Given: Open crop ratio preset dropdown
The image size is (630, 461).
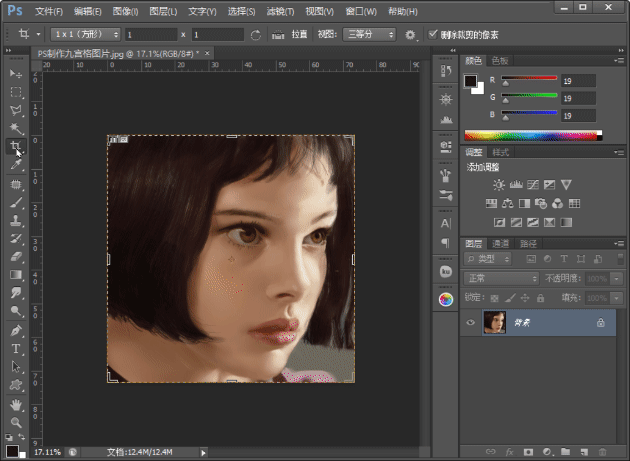Looking at the screenshot, I should (x=85, y=35).
